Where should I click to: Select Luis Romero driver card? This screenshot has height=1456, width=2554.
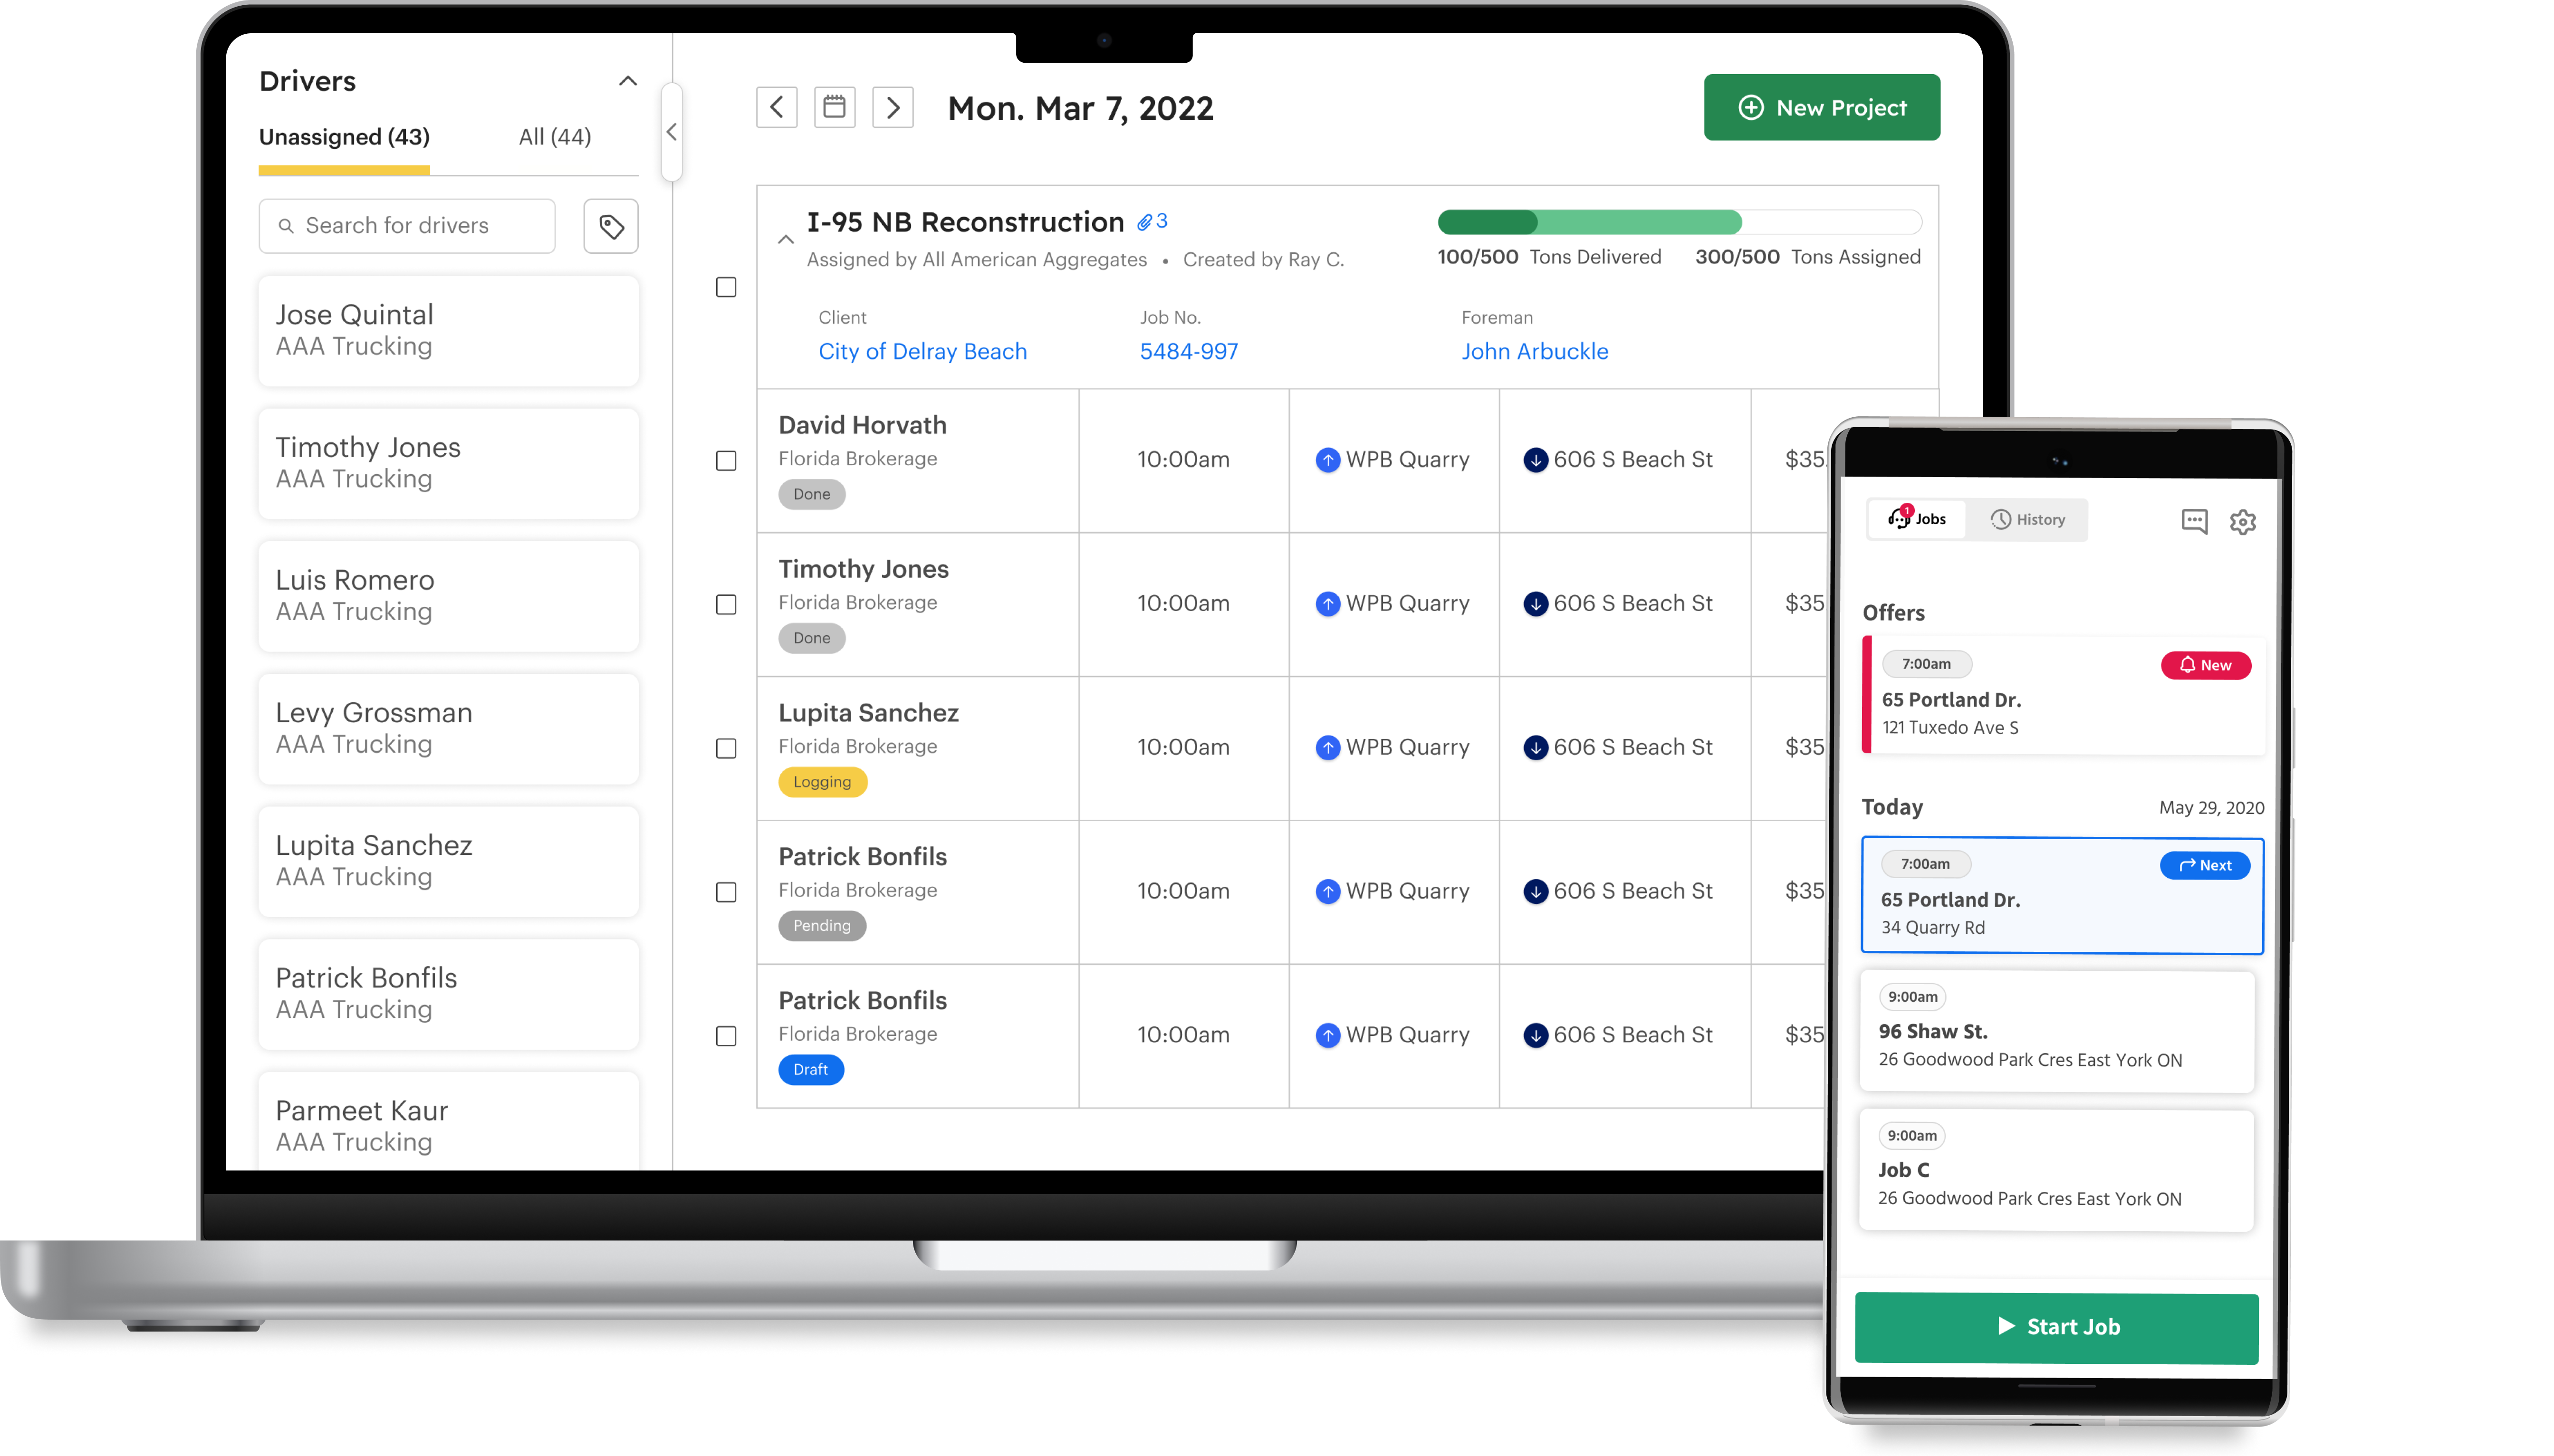(448, 596)
